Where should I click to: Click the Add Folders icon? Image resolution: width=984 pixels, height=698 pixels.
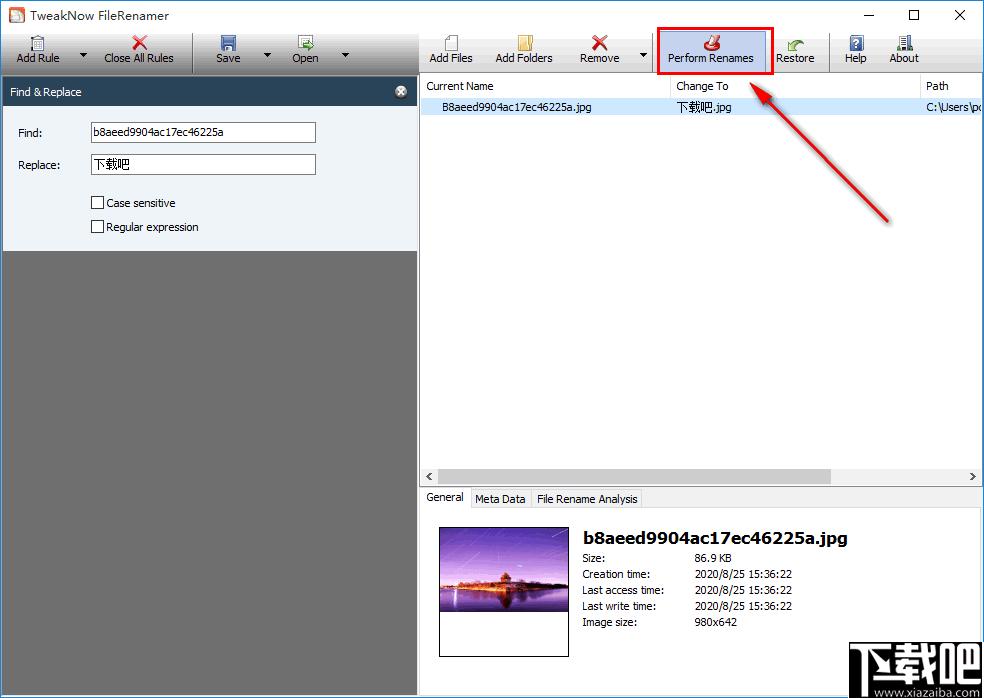pos(525,43)
